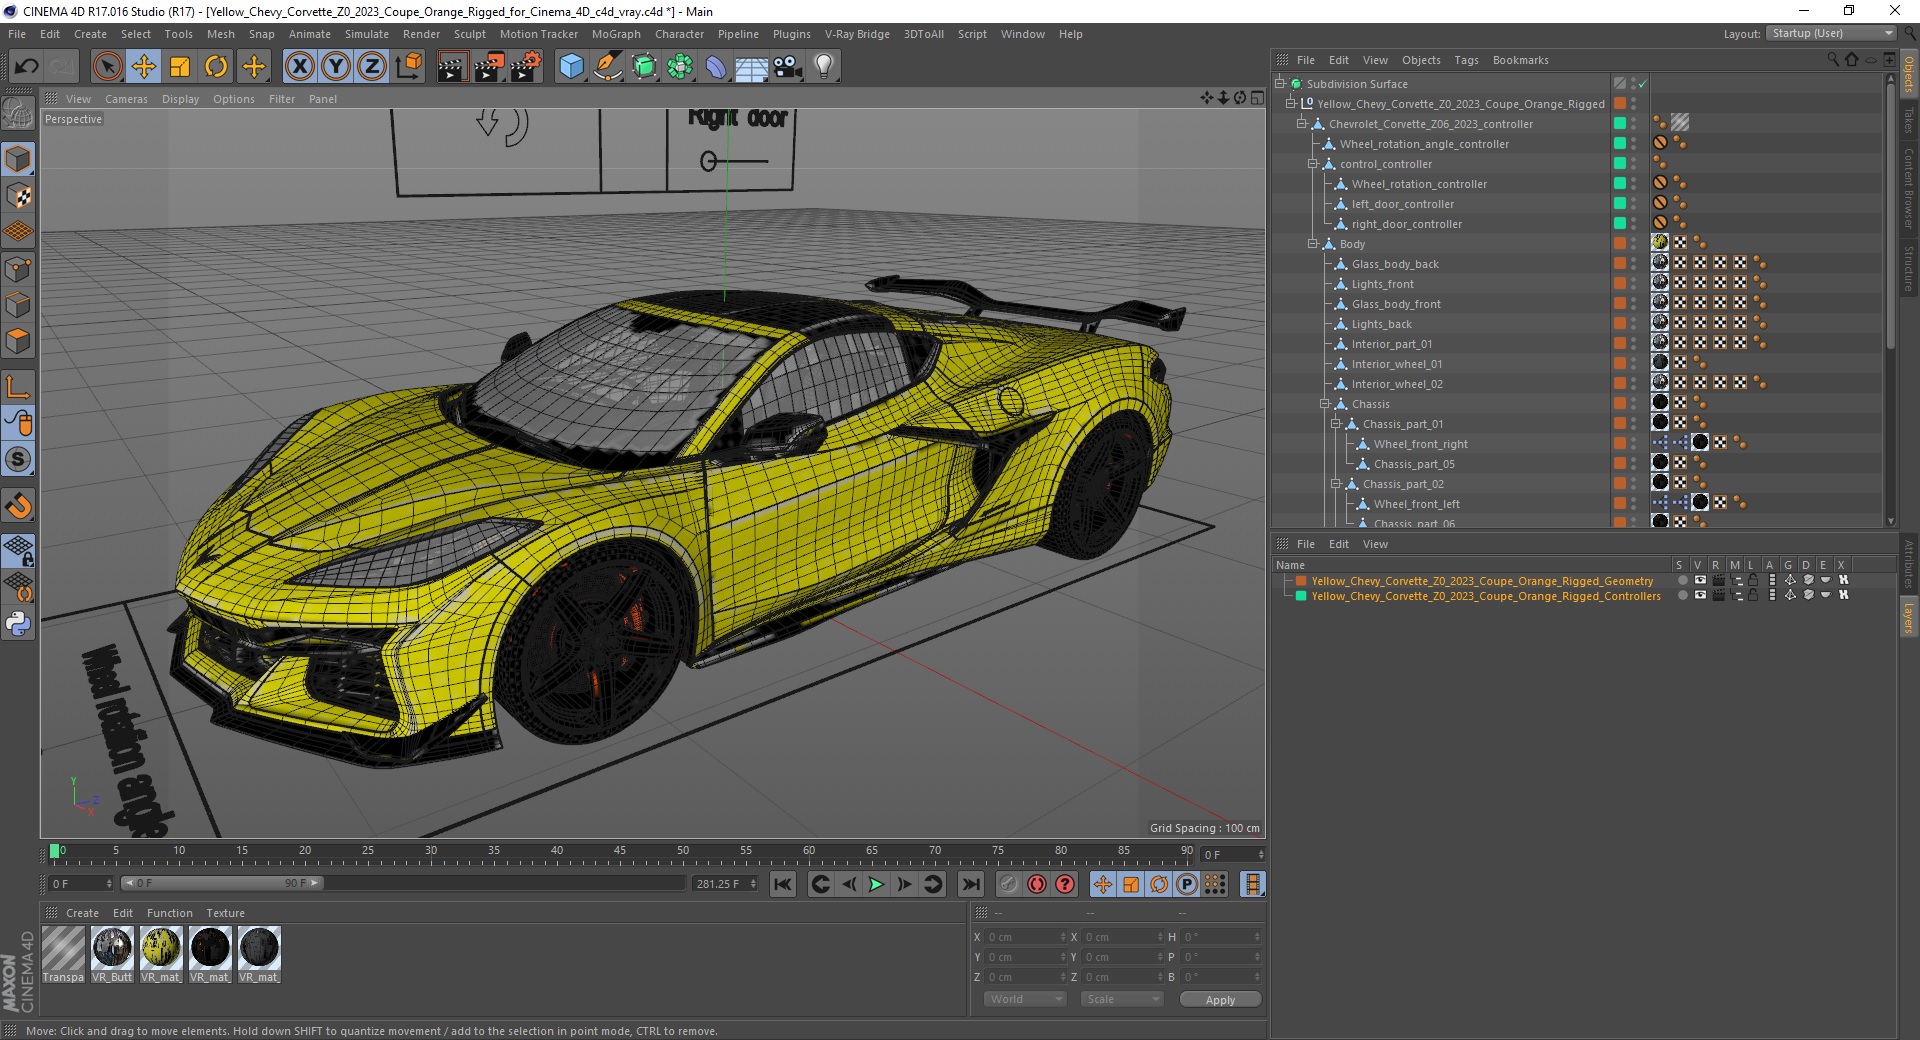The width and height of the screenshot is (1920, 1040).
Task: Play the animation forward
Action: point(876,884)
